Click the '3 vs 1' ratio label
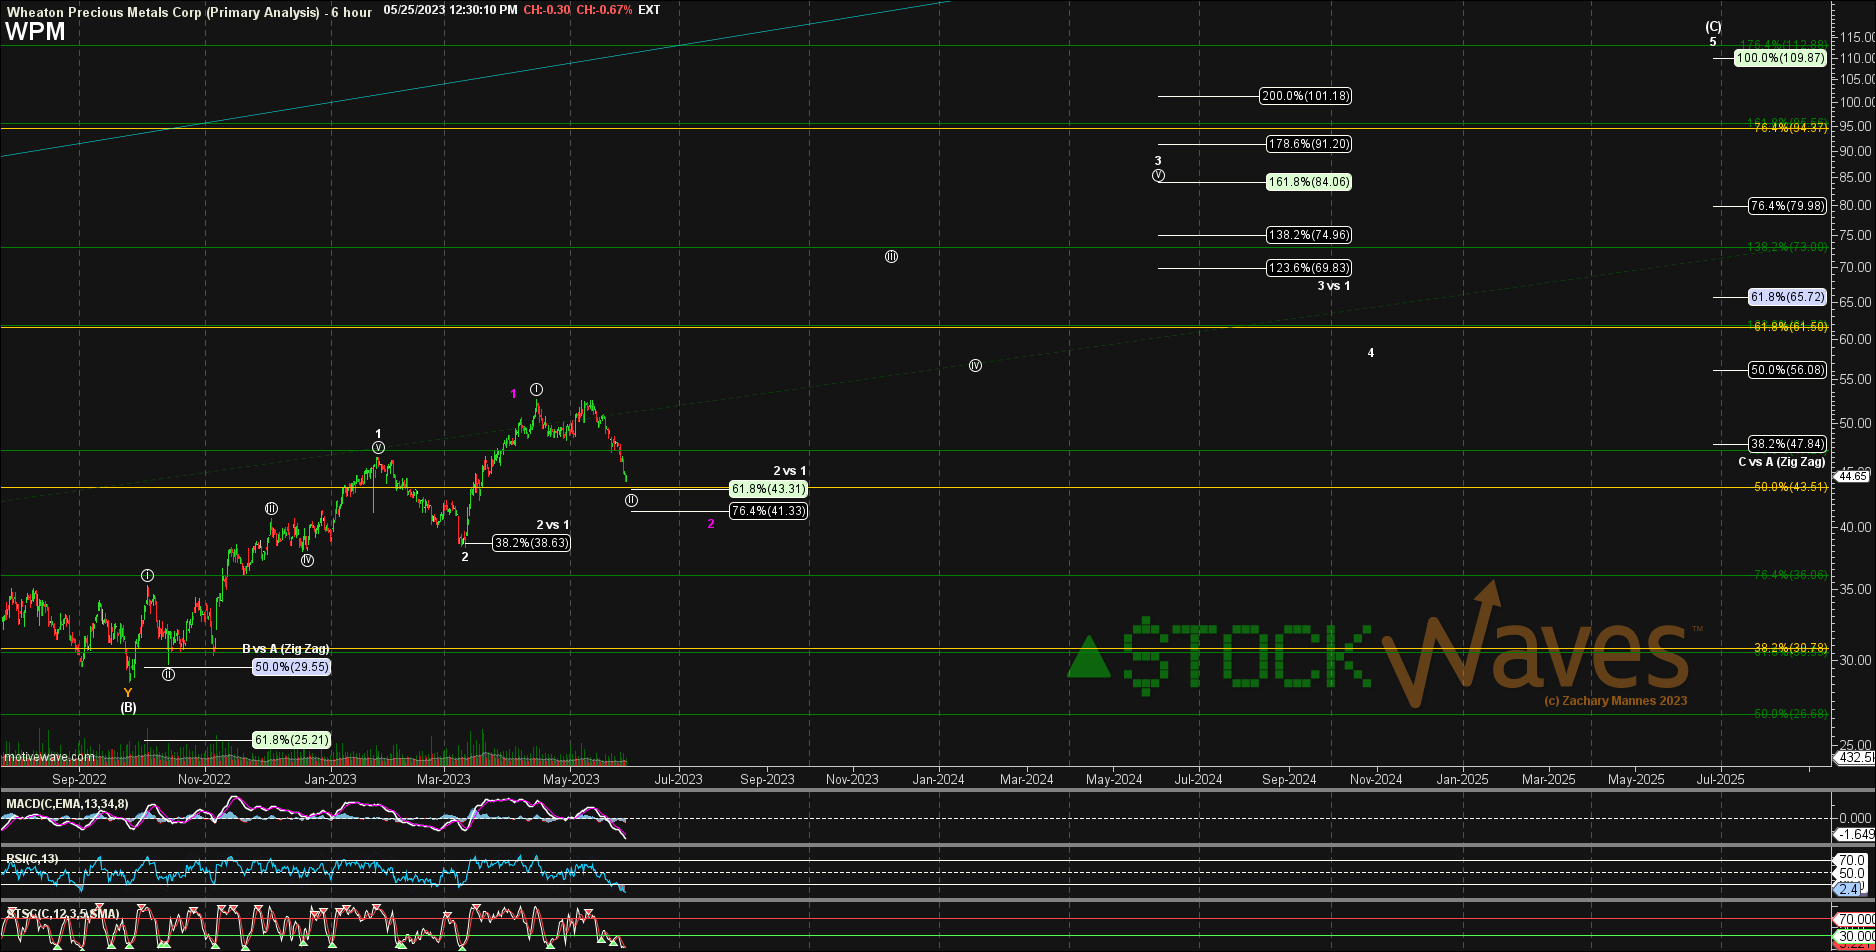 coord(1334,286)
